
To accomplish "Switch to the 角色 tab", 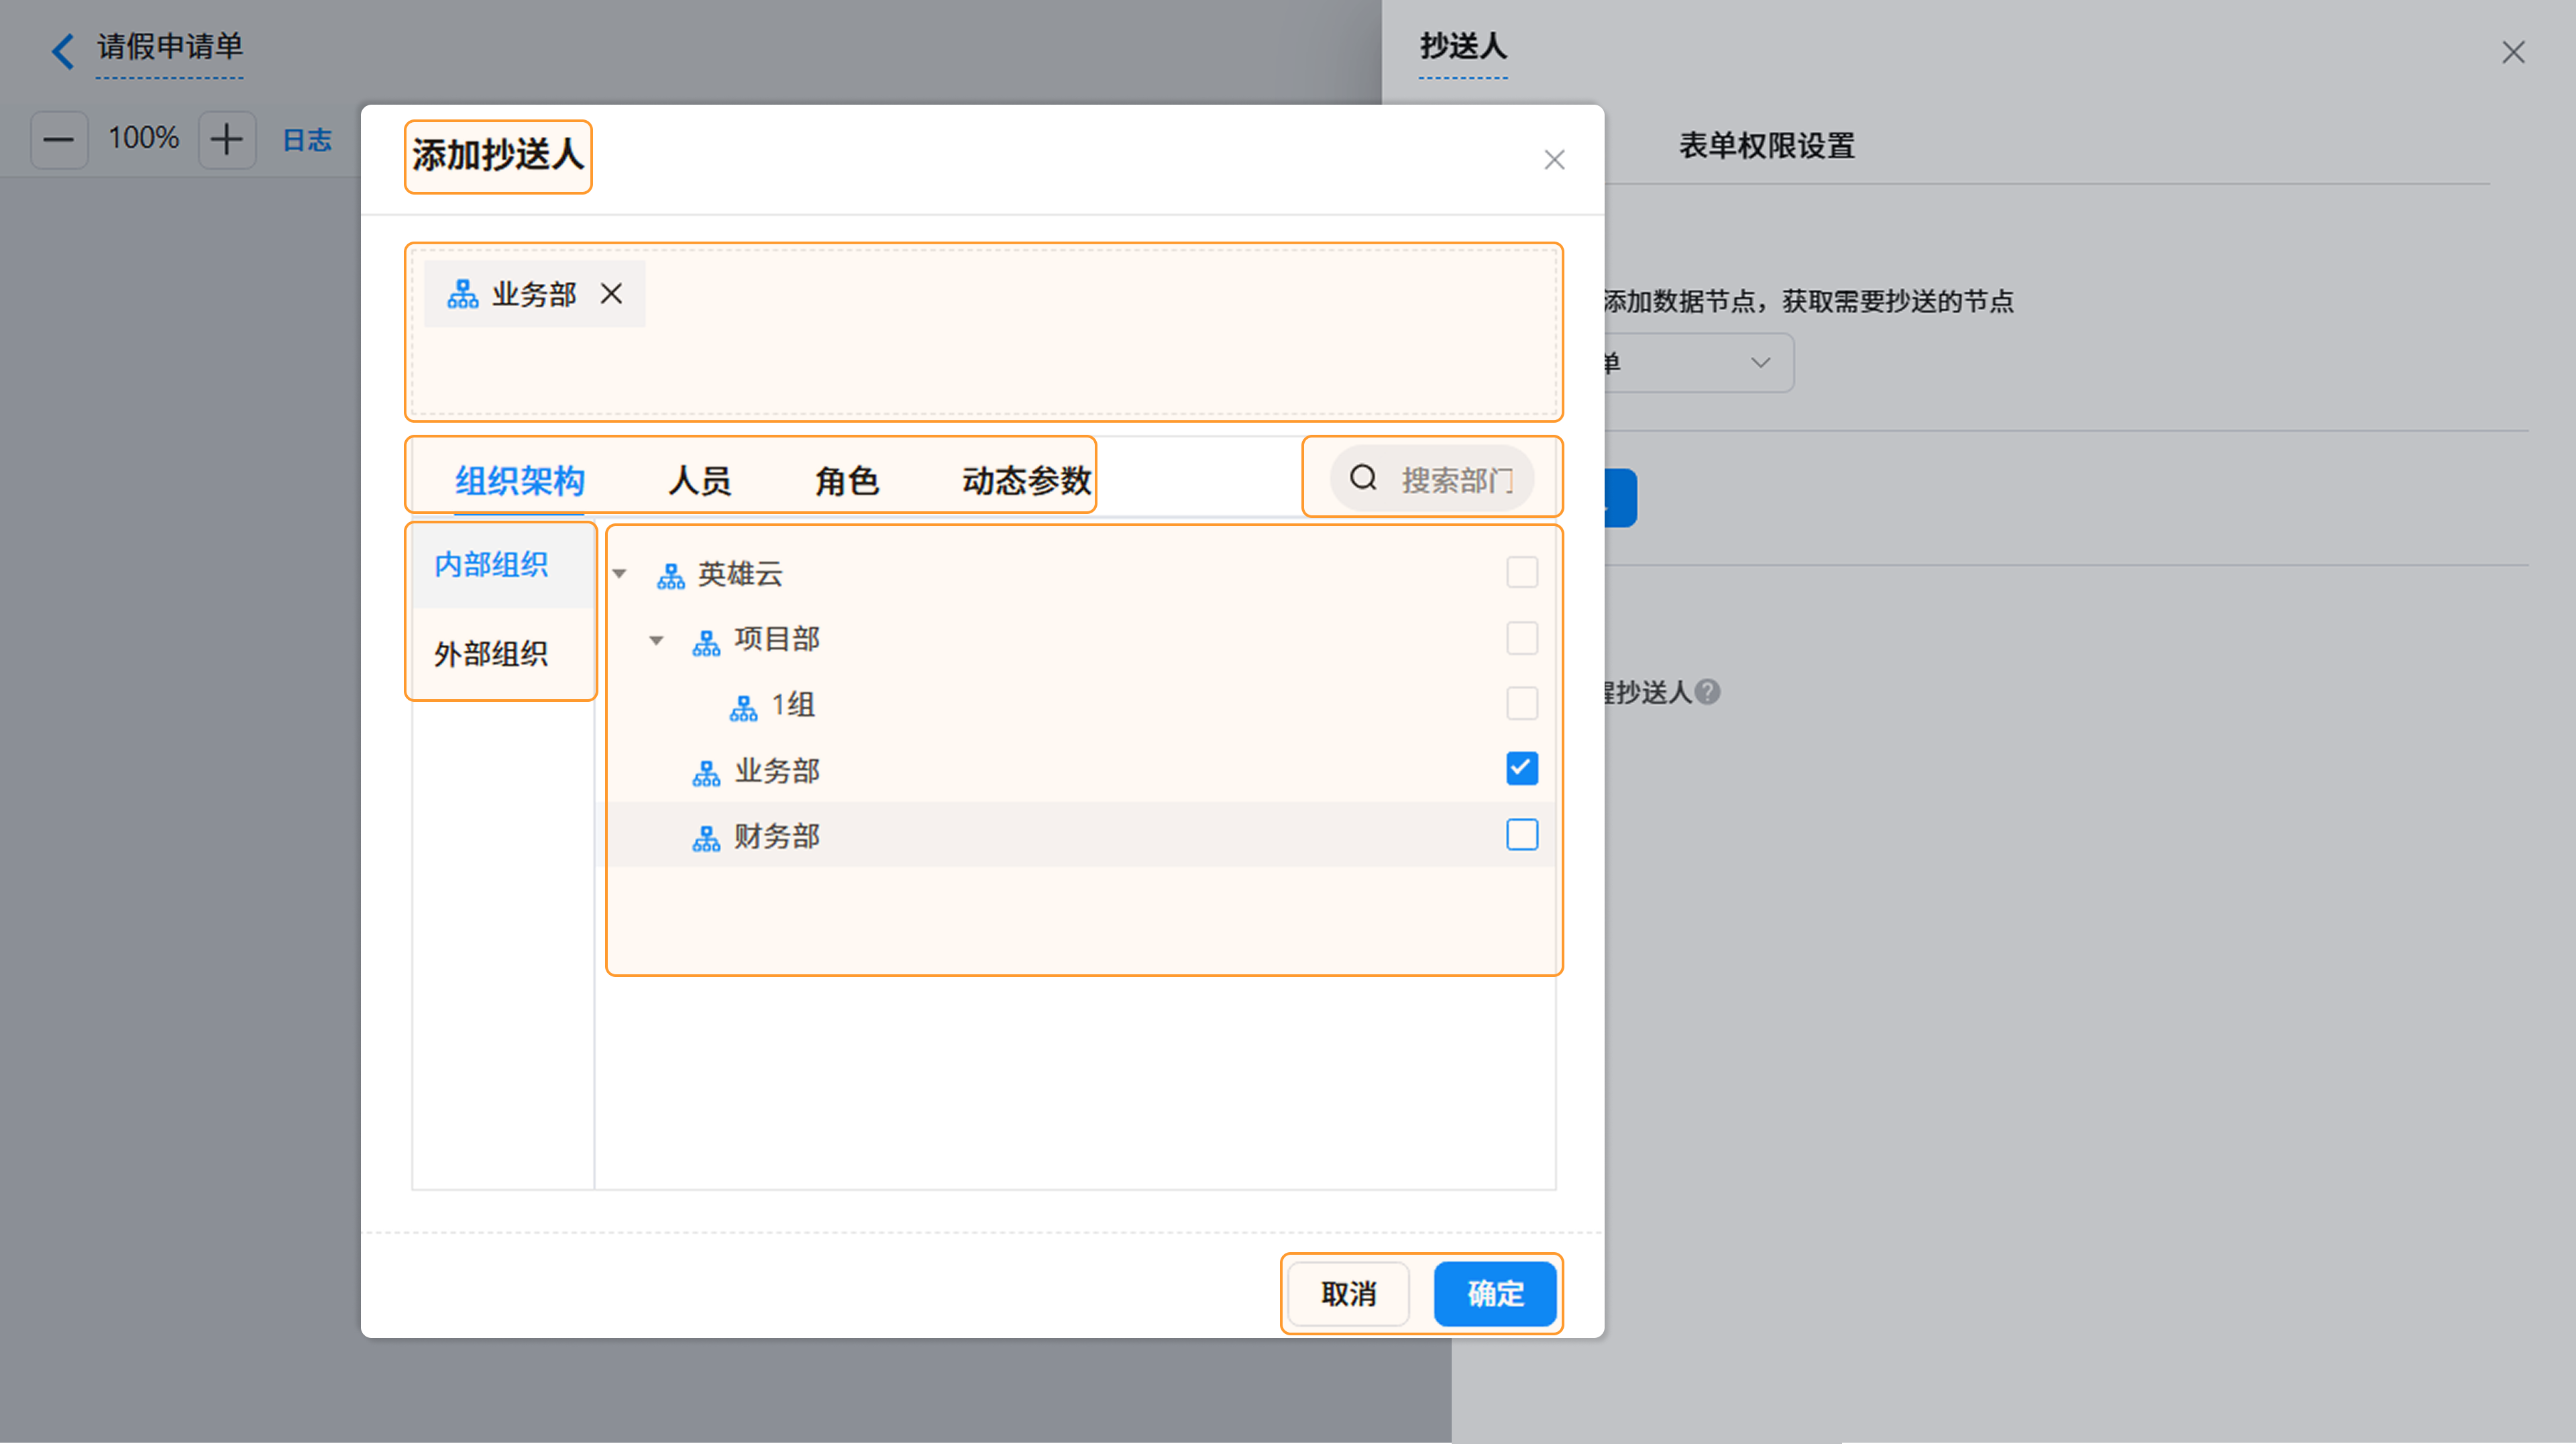I will 846,481.
